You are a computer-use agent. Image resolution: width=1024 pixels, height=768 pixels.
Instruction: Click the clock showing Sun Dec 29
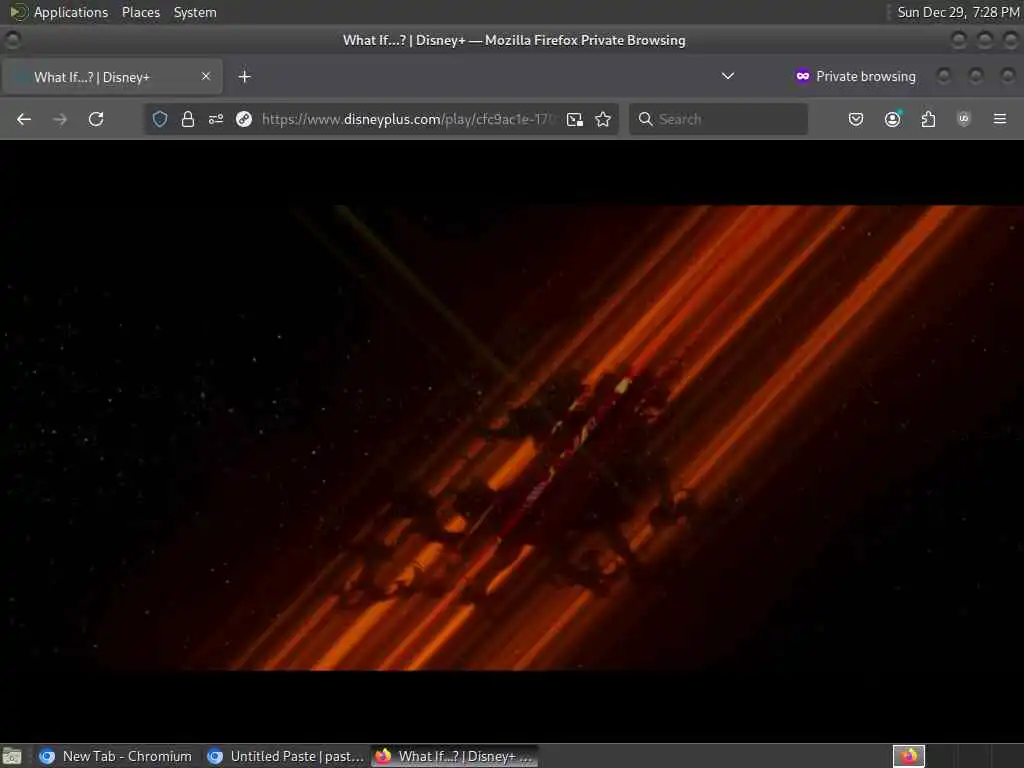958,12
